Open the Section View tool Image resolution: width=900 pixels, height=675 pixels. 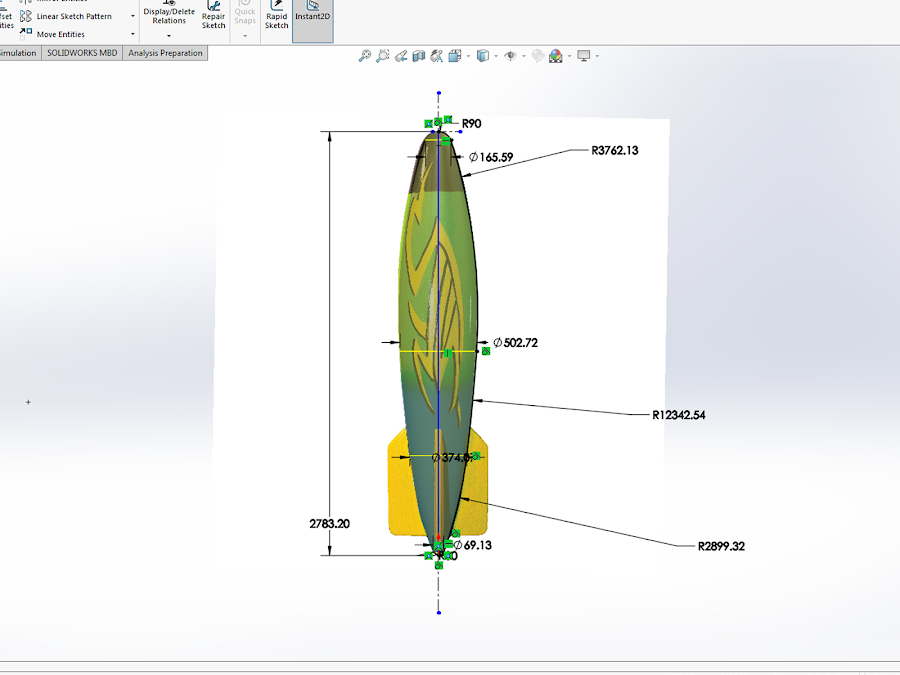418,56
